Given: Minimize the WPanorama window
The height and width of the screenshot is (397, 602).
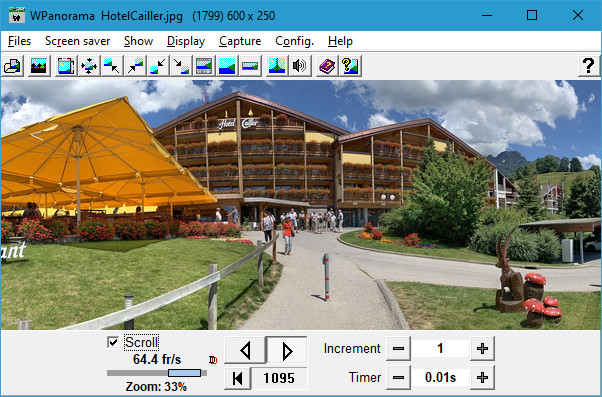Looking at the screenshot, I should coord(487,15).
